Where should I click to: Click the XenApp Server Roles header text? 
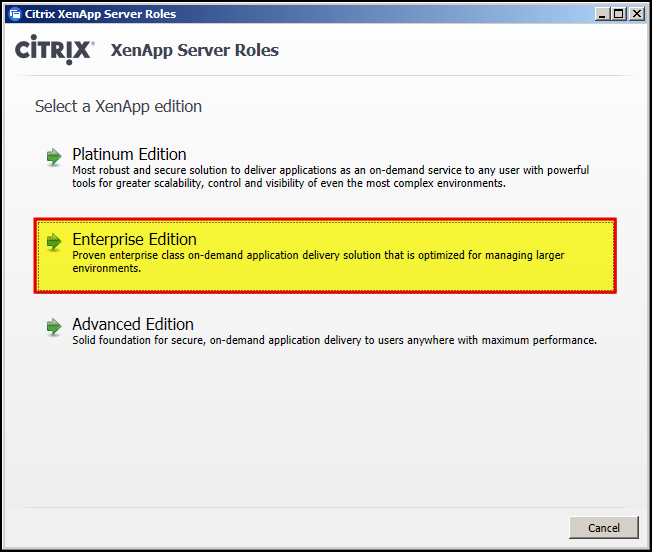tap(194, 50)
